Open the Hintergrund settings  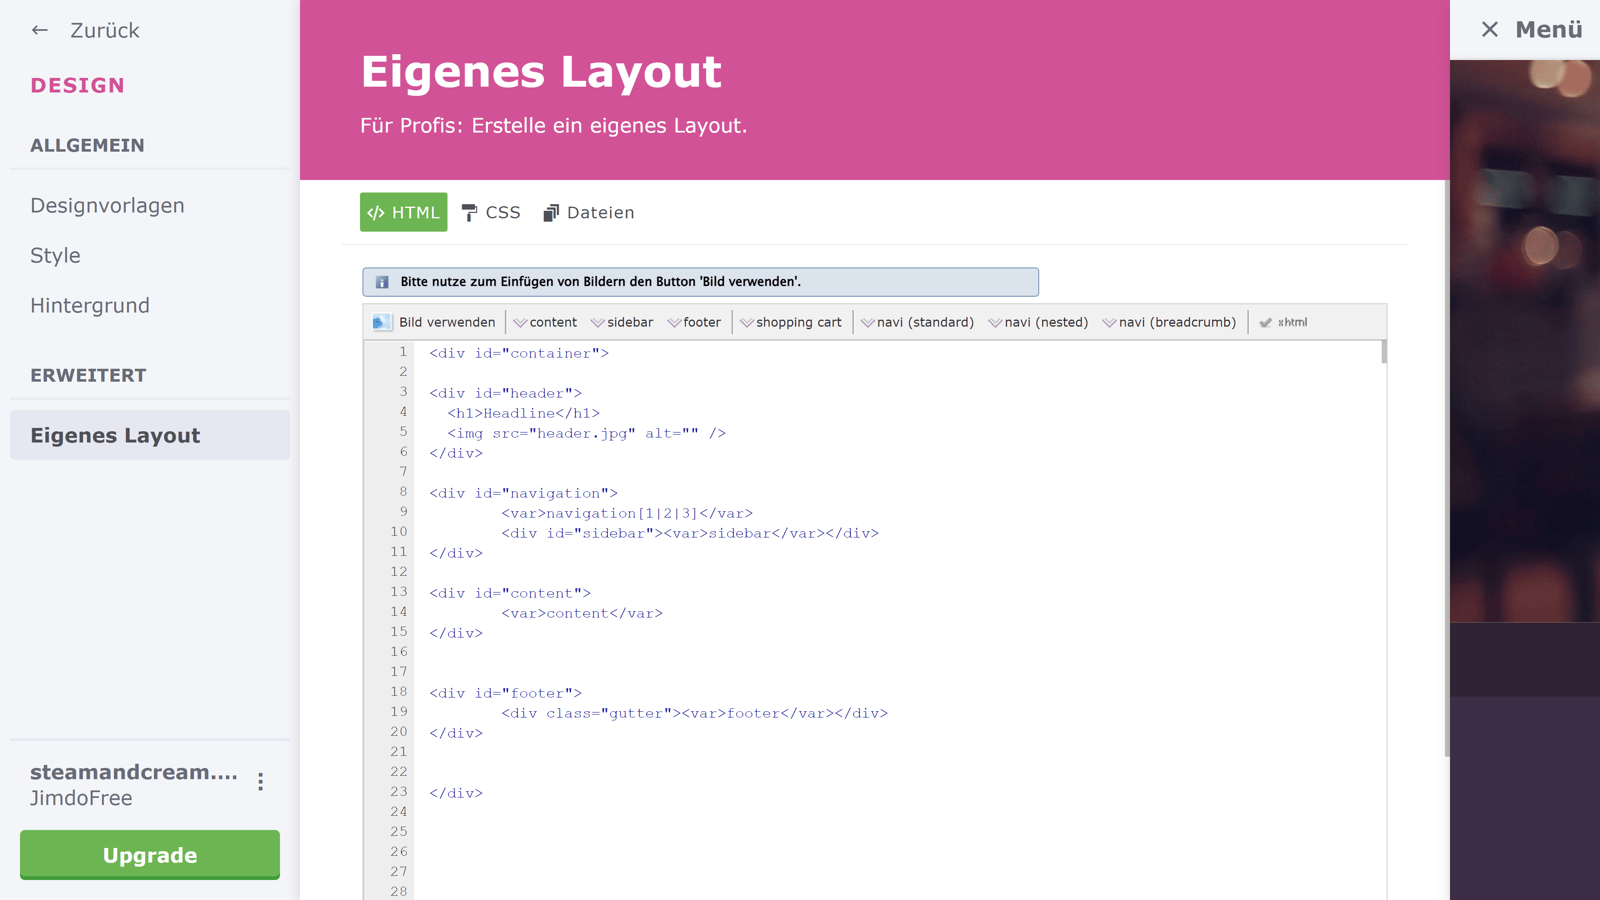90,305
